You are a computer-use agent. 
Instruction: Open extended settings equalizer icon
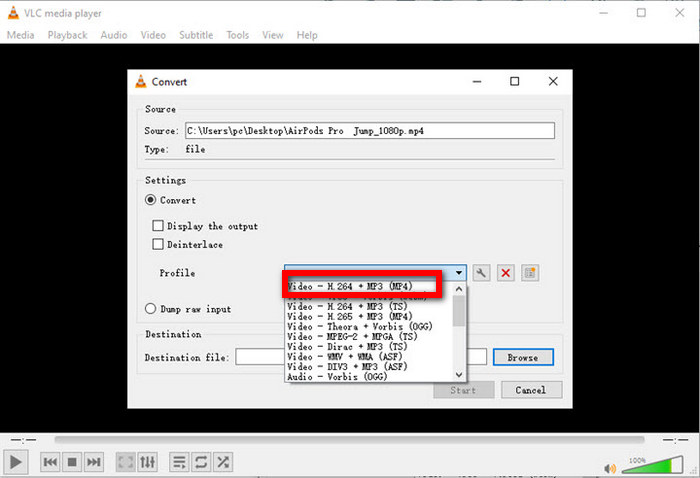pyautogui.click(x=147, y=462)
